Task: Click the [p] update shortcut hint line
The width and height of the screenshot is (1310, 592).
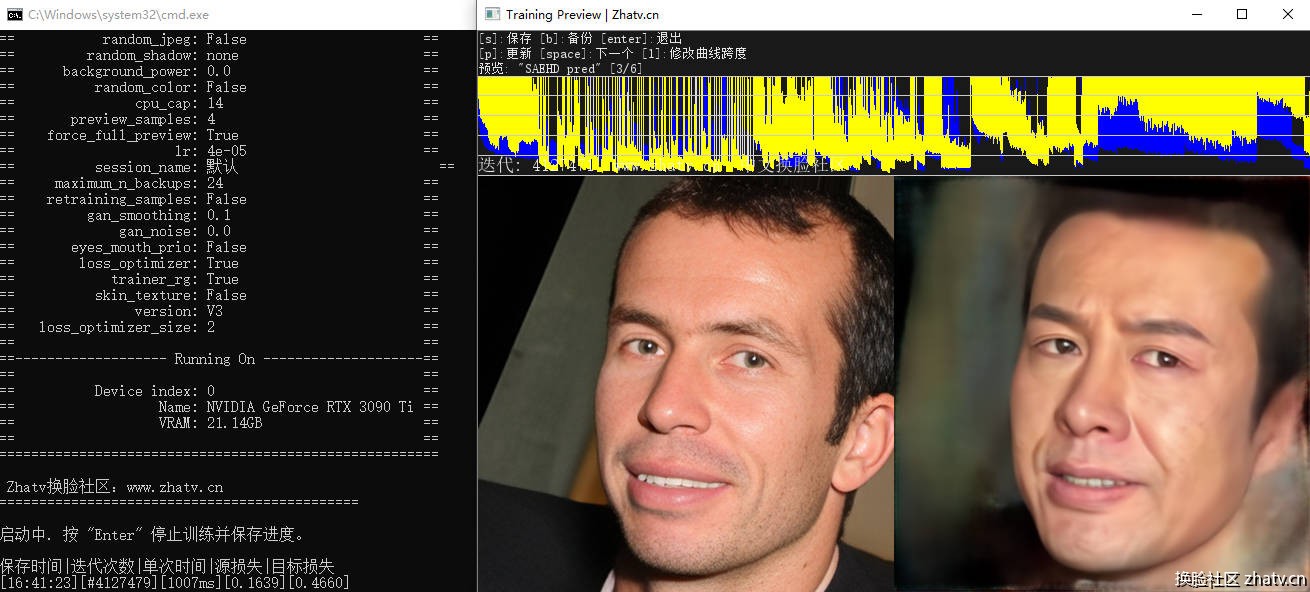Action: pos(612,53)
